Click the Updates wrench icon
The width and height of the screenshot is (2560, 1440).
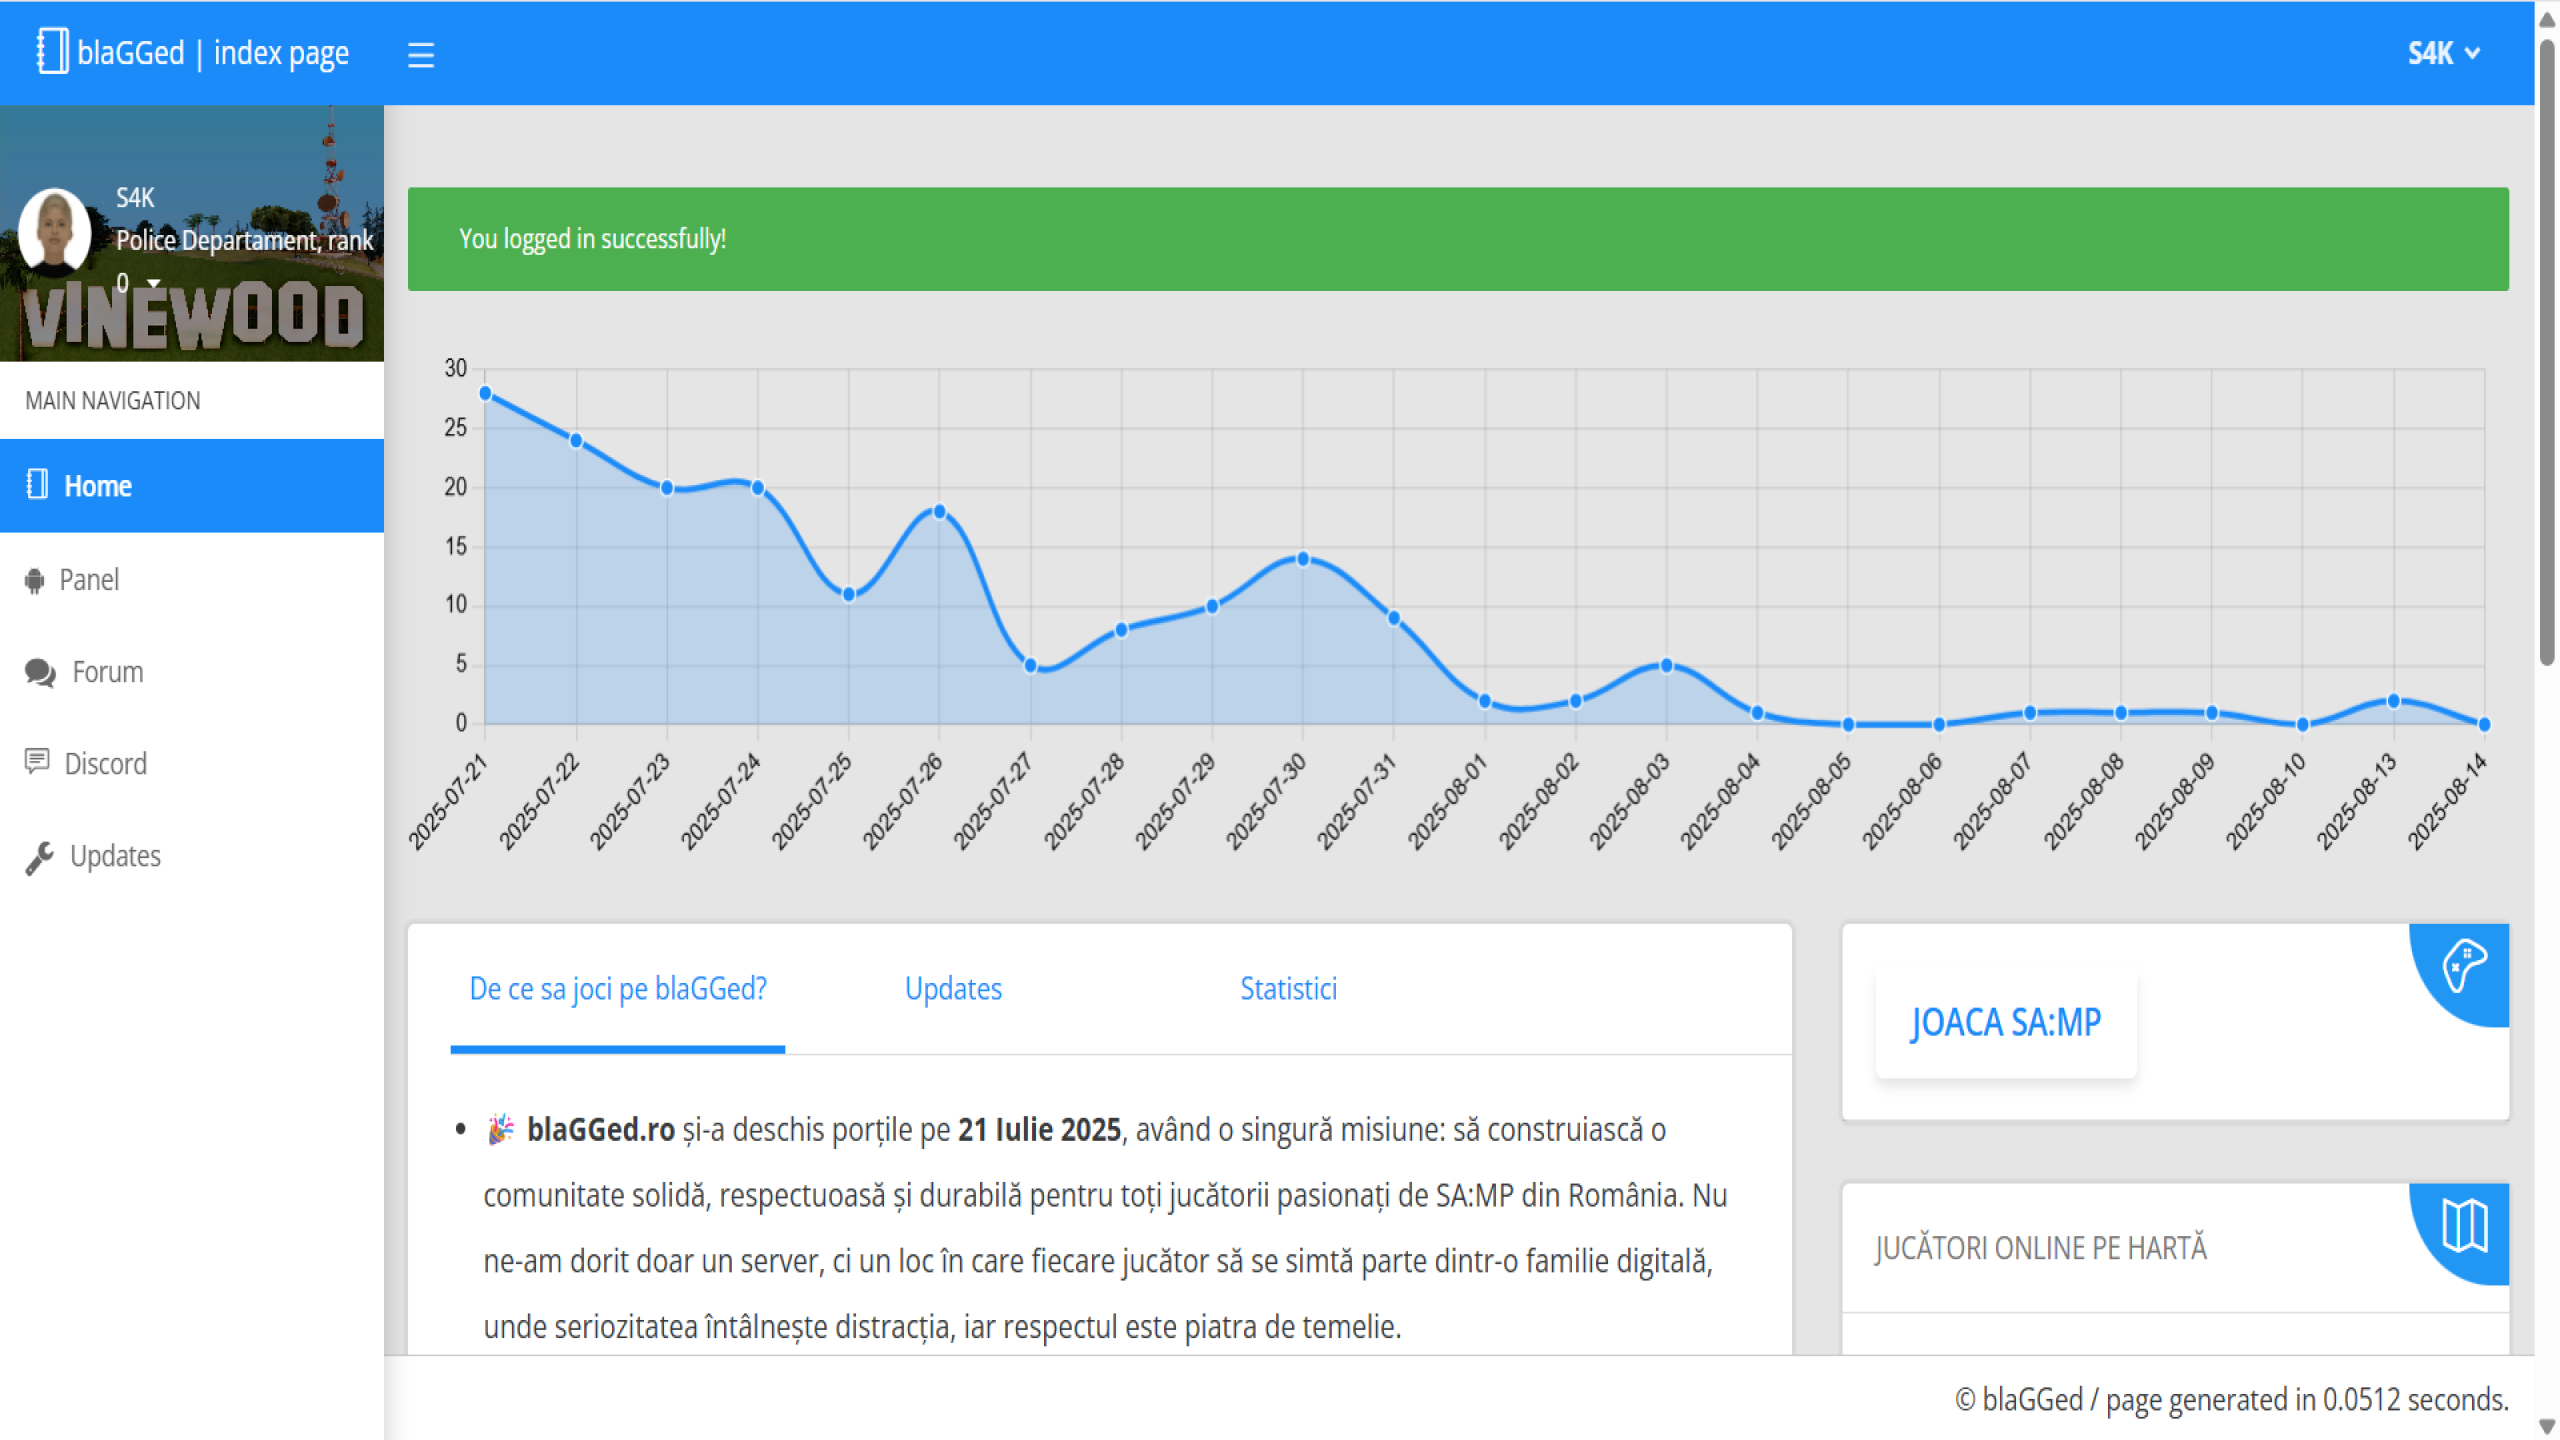pyautogui.click(x=39, y=858)
